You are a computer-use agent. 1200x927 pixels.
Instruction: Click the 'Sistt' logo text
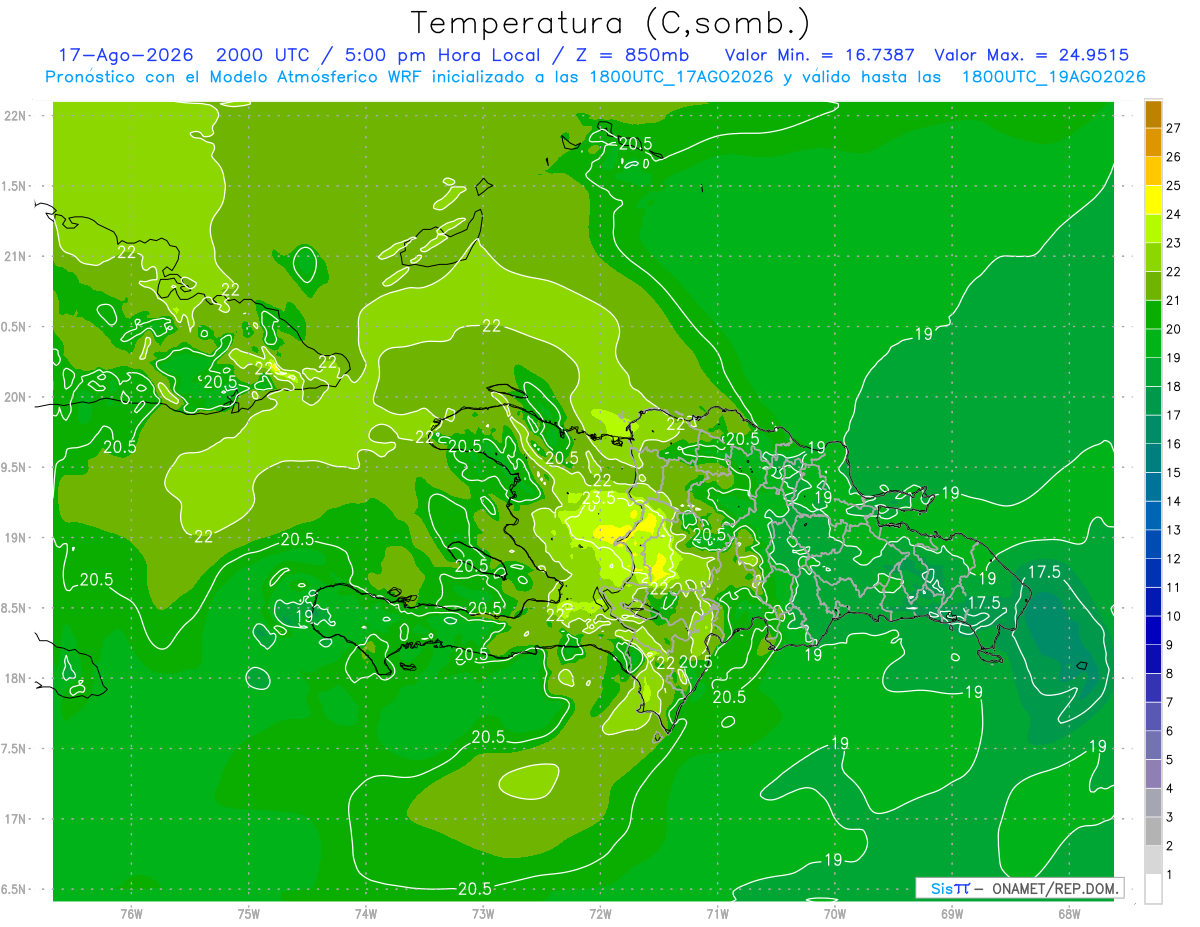[x=949, y=888]
